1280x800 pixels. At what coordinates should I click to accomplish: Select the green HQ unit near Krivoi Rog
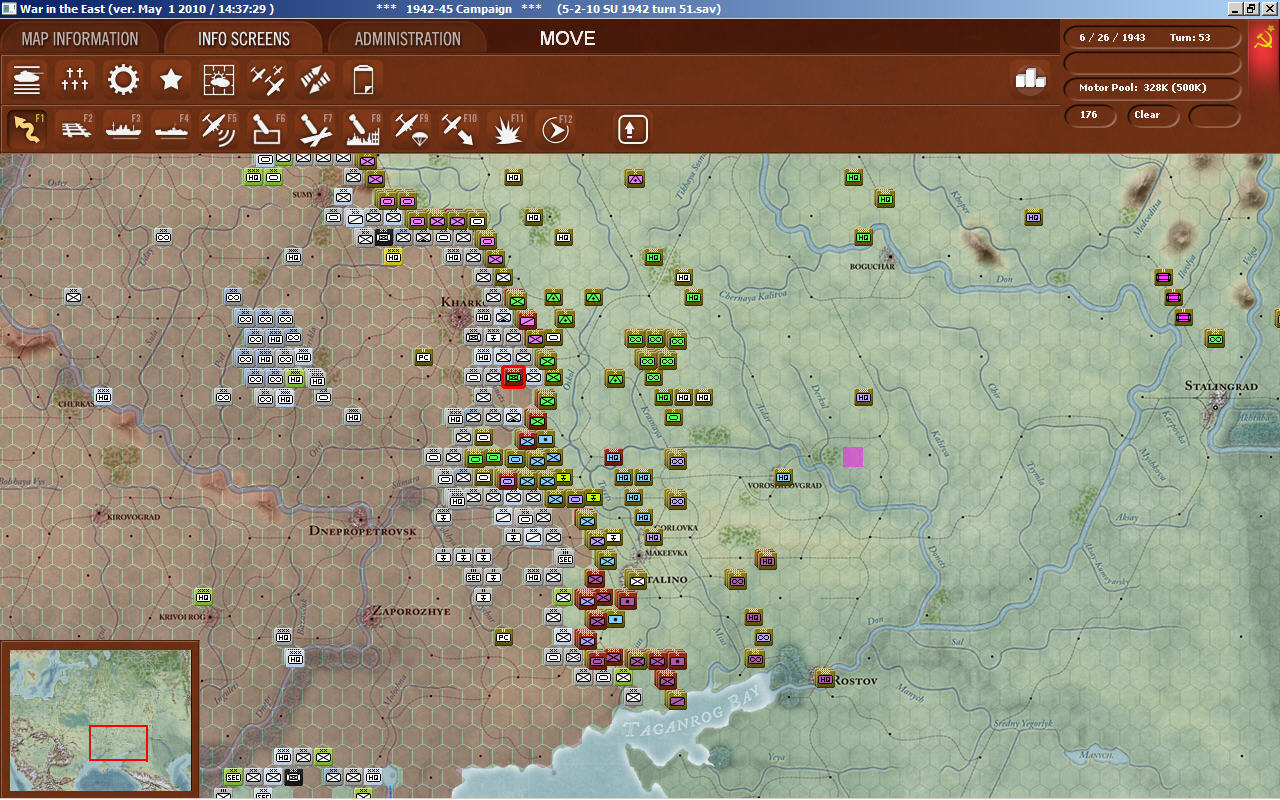pyautogui.click(x=203, y=597)
